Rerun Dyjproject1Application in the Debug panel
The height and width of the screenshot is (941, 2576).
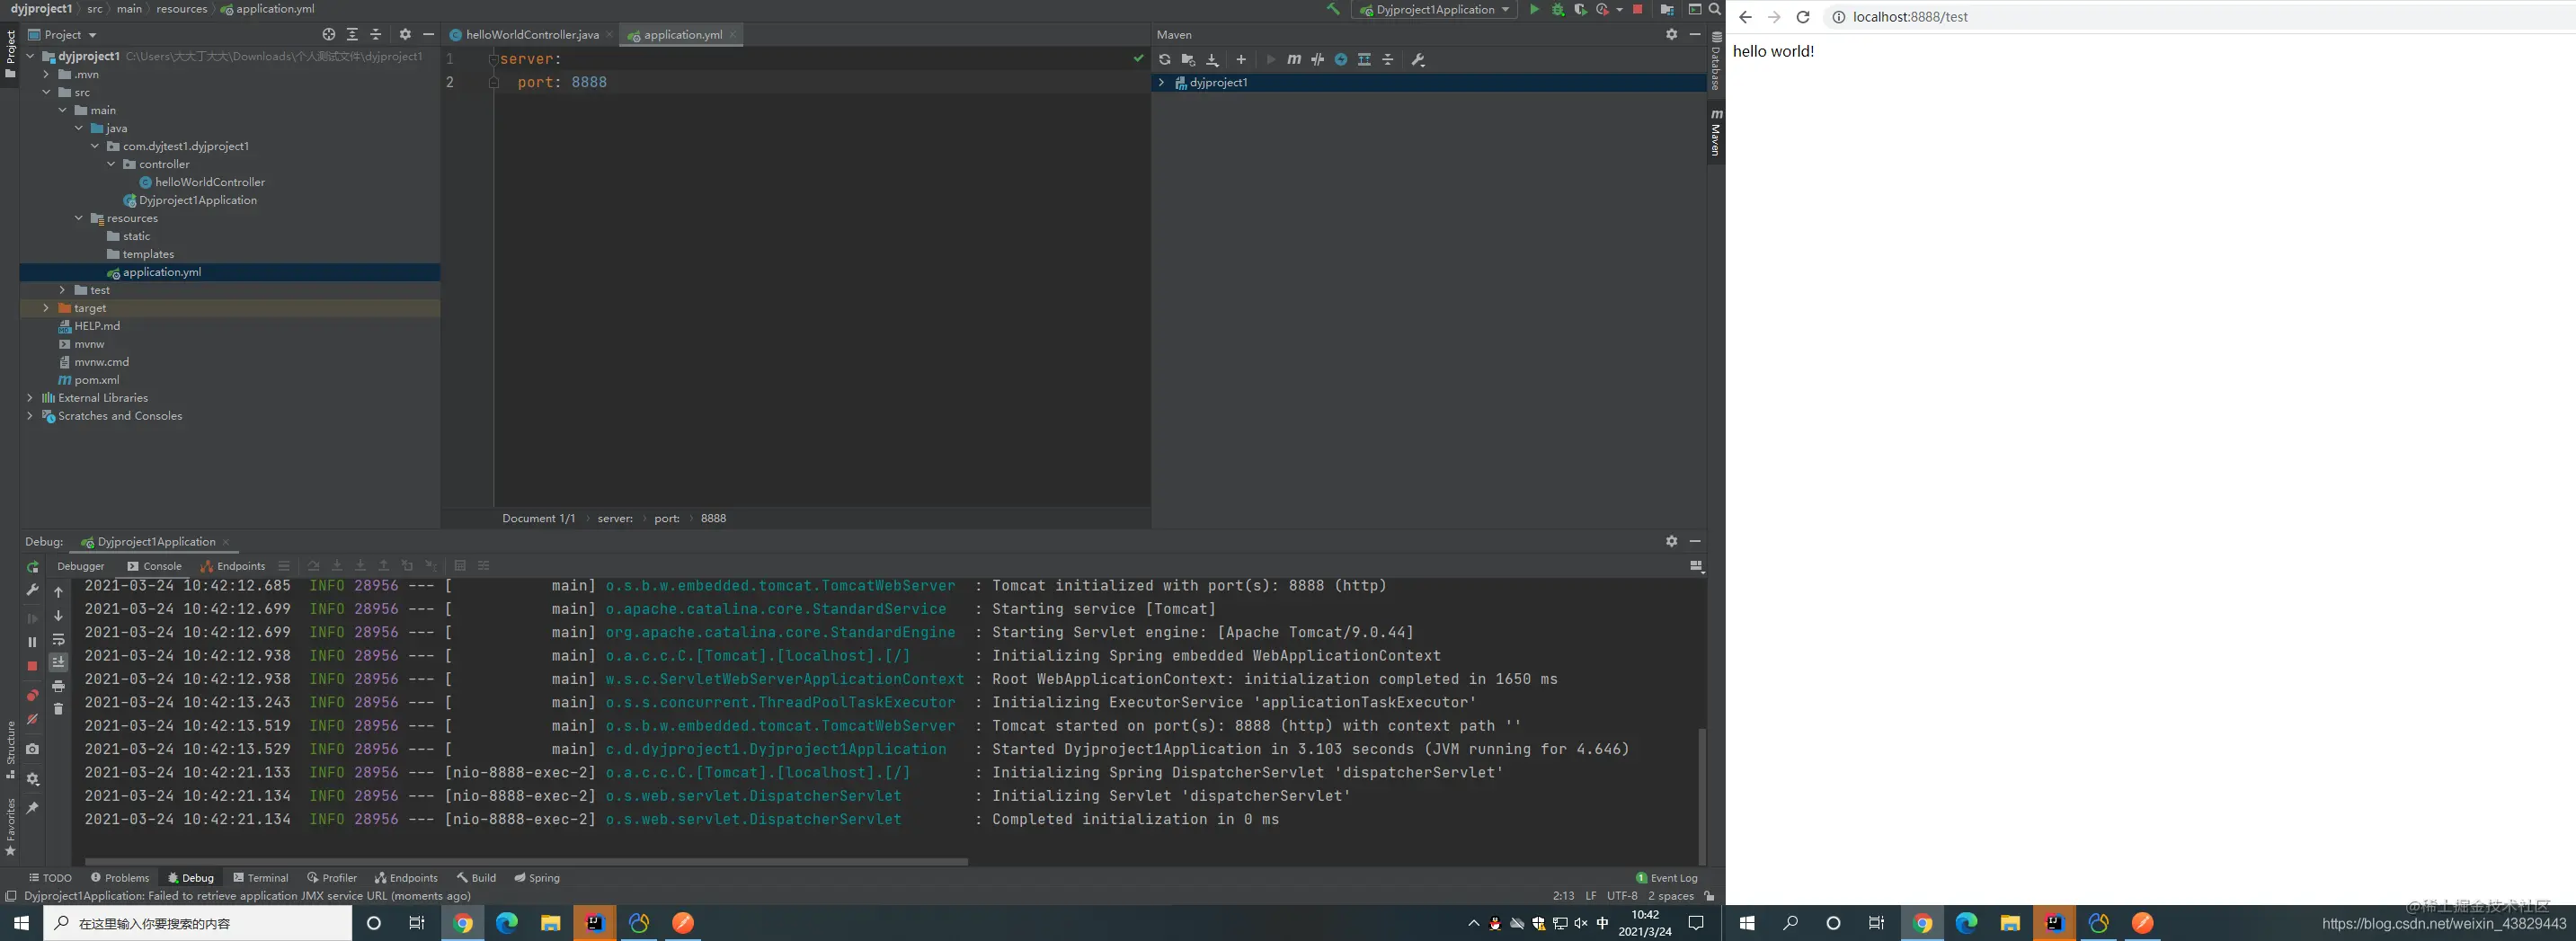(x=32, y=566)
